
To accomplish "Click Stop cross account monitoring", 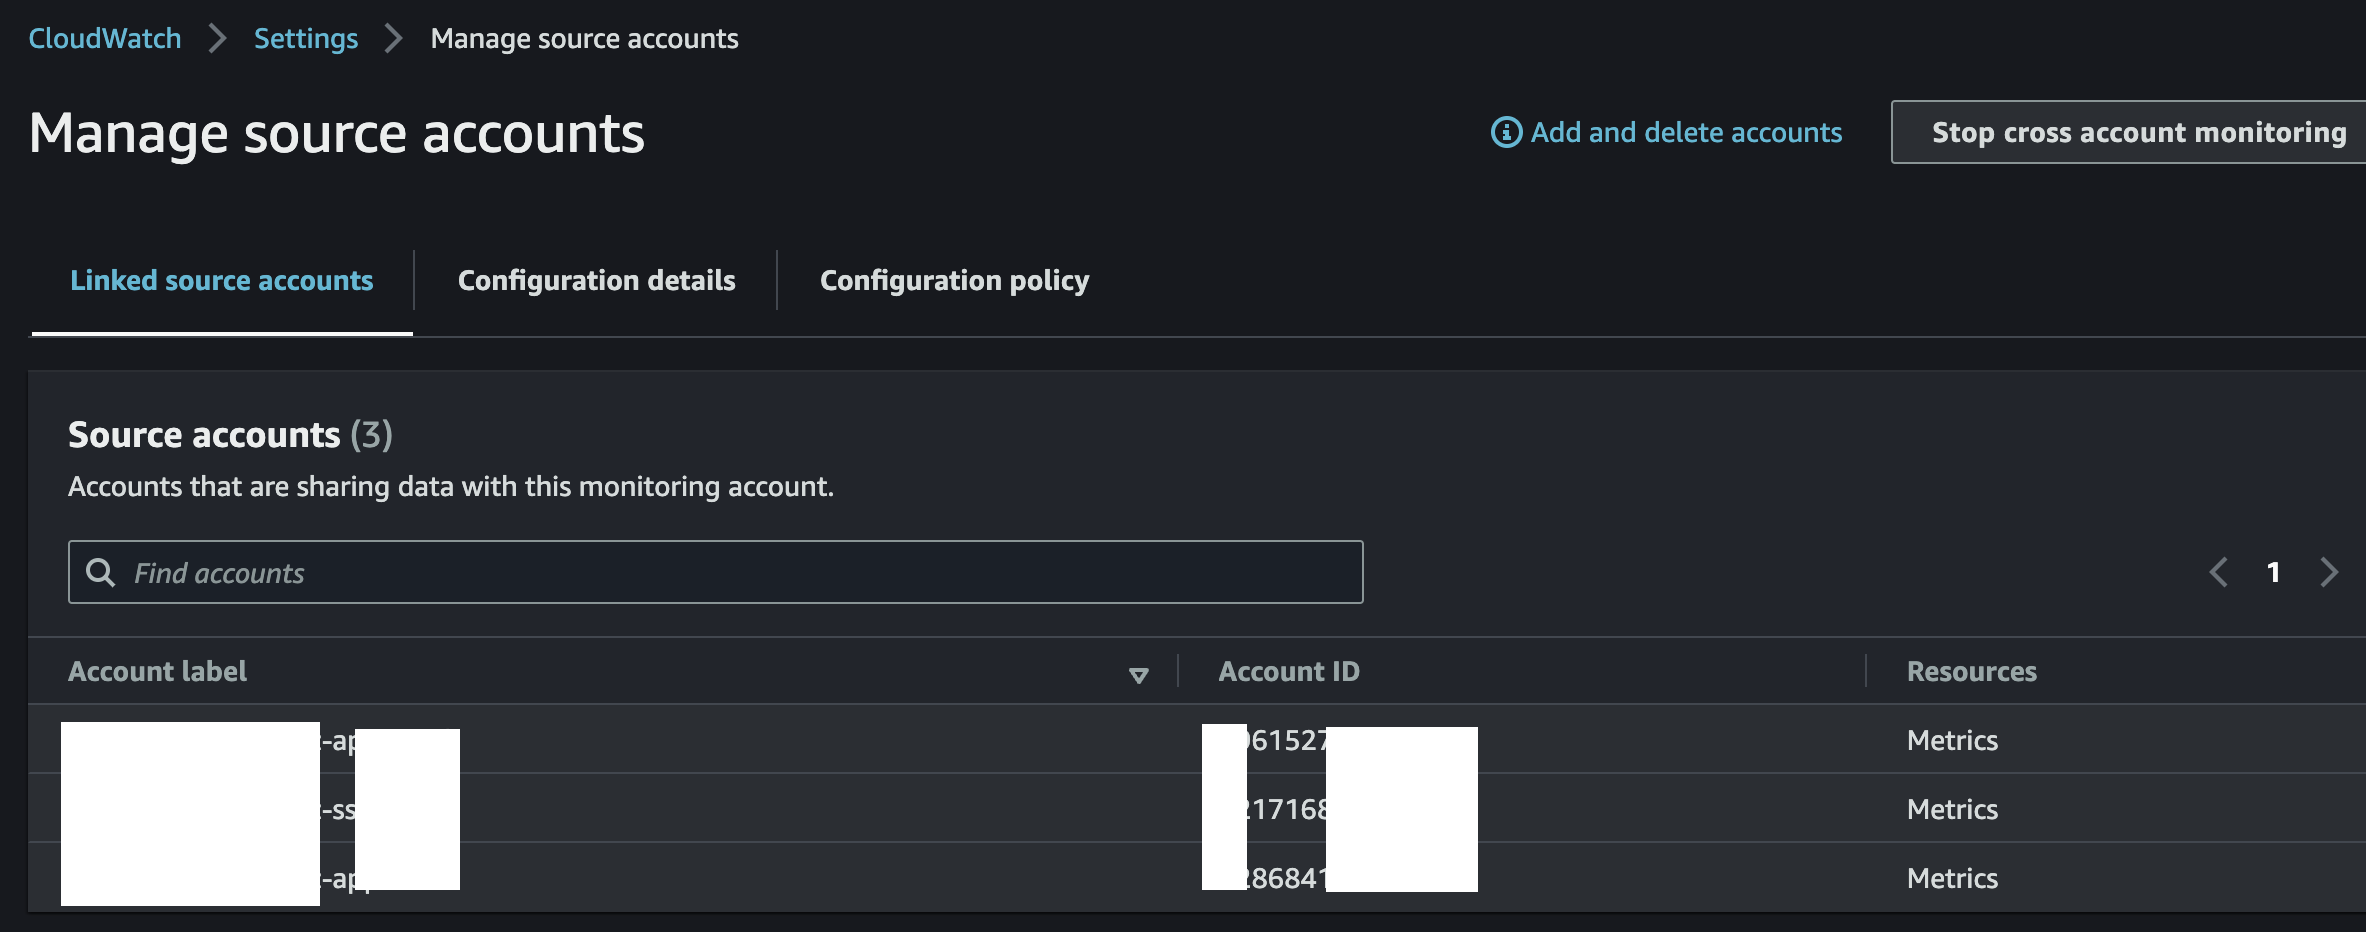I will [x=2136, y=131].
